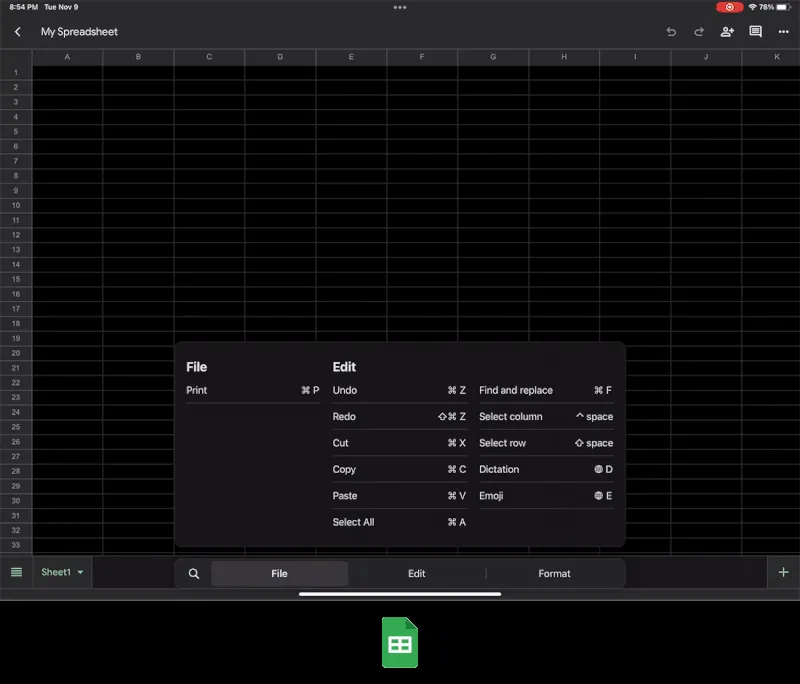Select row 10 header
Image resolution: width=800 pixels, height=684 pixels.
16,205
